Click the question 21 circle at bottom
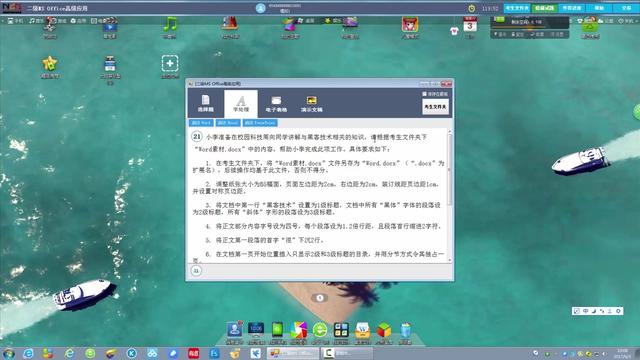This screenshot has height=360, width=640. point(196,271)
